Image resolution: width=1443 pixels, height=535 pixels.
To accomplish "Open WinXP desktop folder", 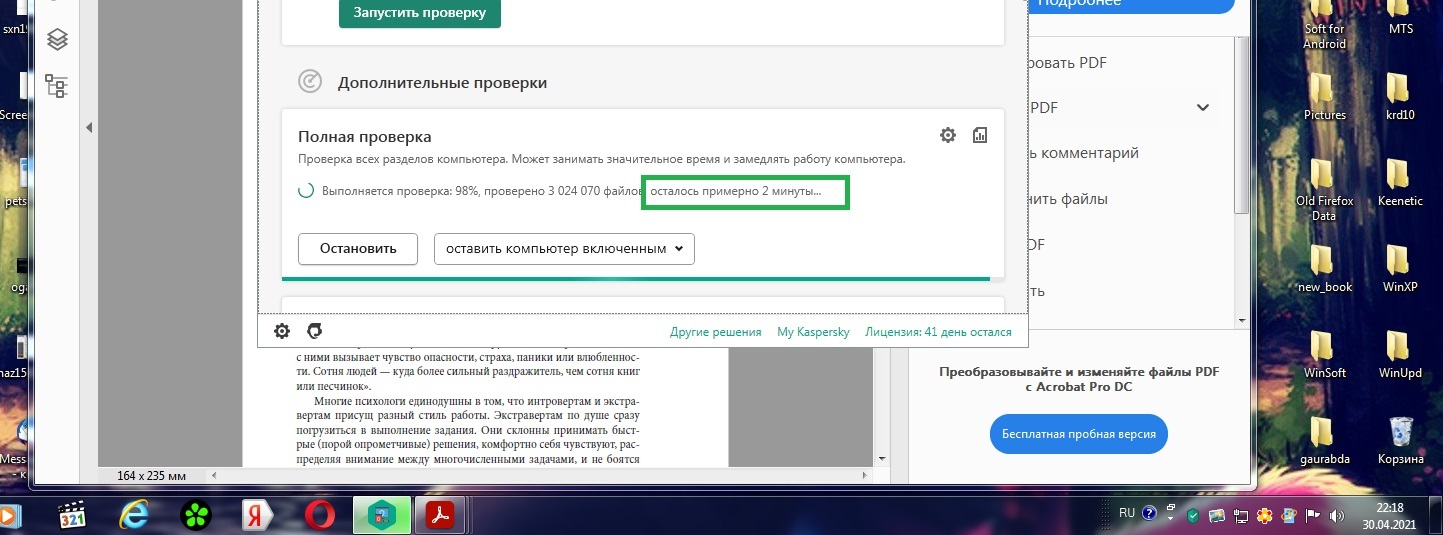I will point(1401,268).
